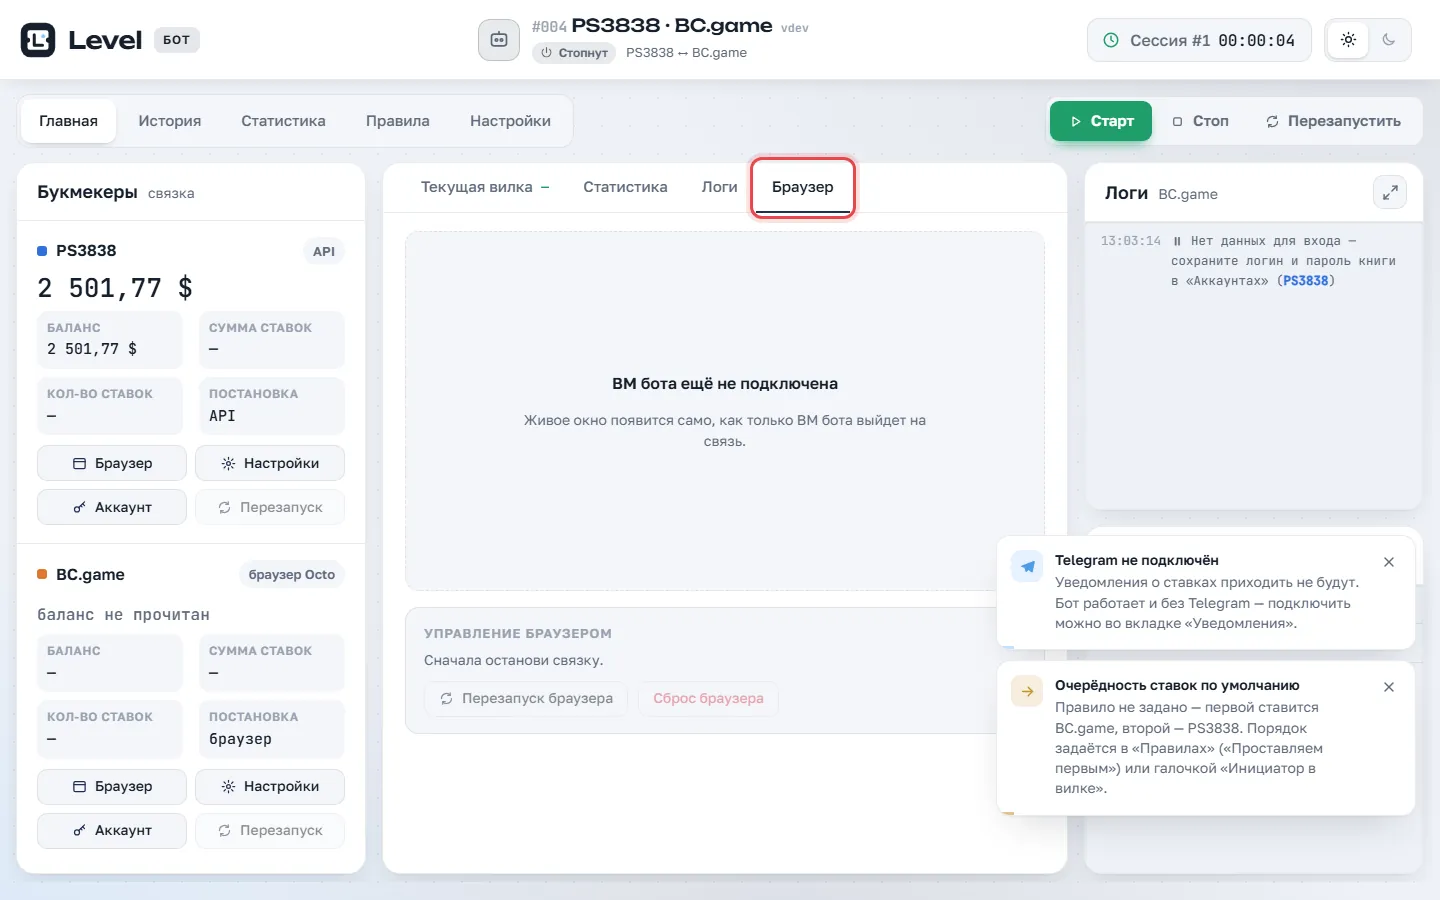The image size is (1440, 900).
Task: Click the БОТ badge next to Level
Action: (x=177, y=40)
